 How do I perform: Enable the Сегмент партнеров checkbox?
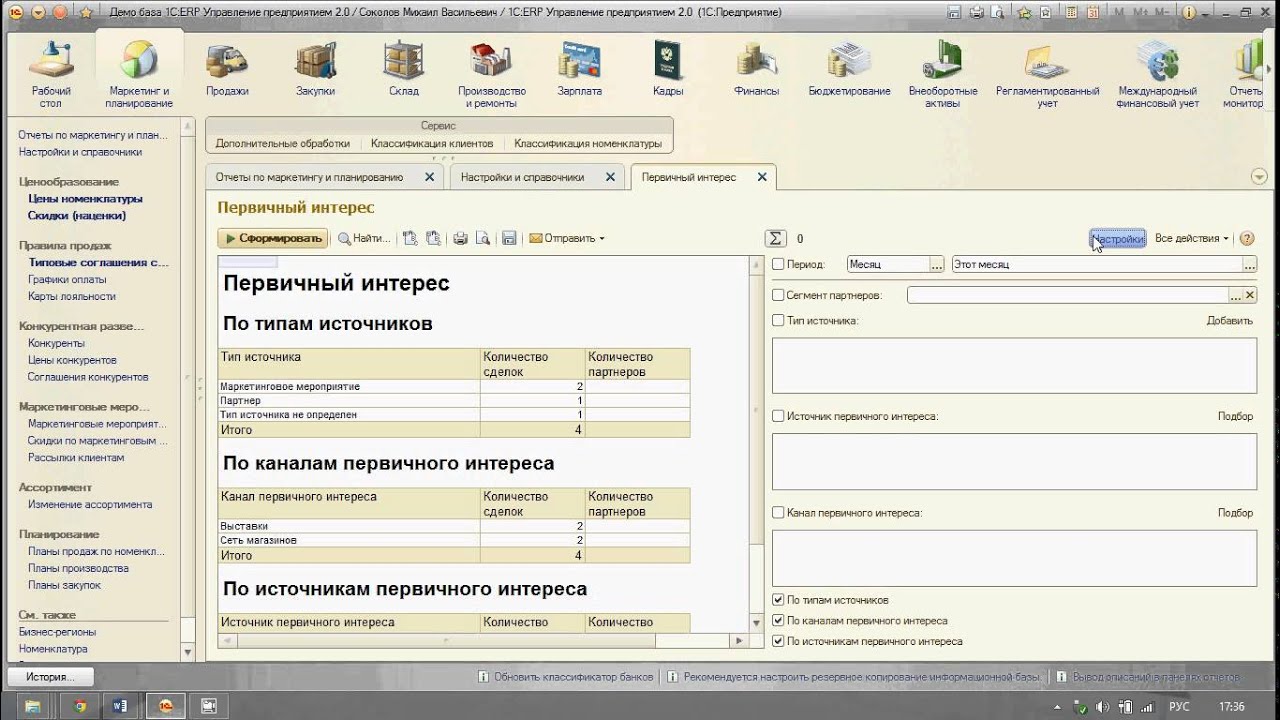coord(778,295)
